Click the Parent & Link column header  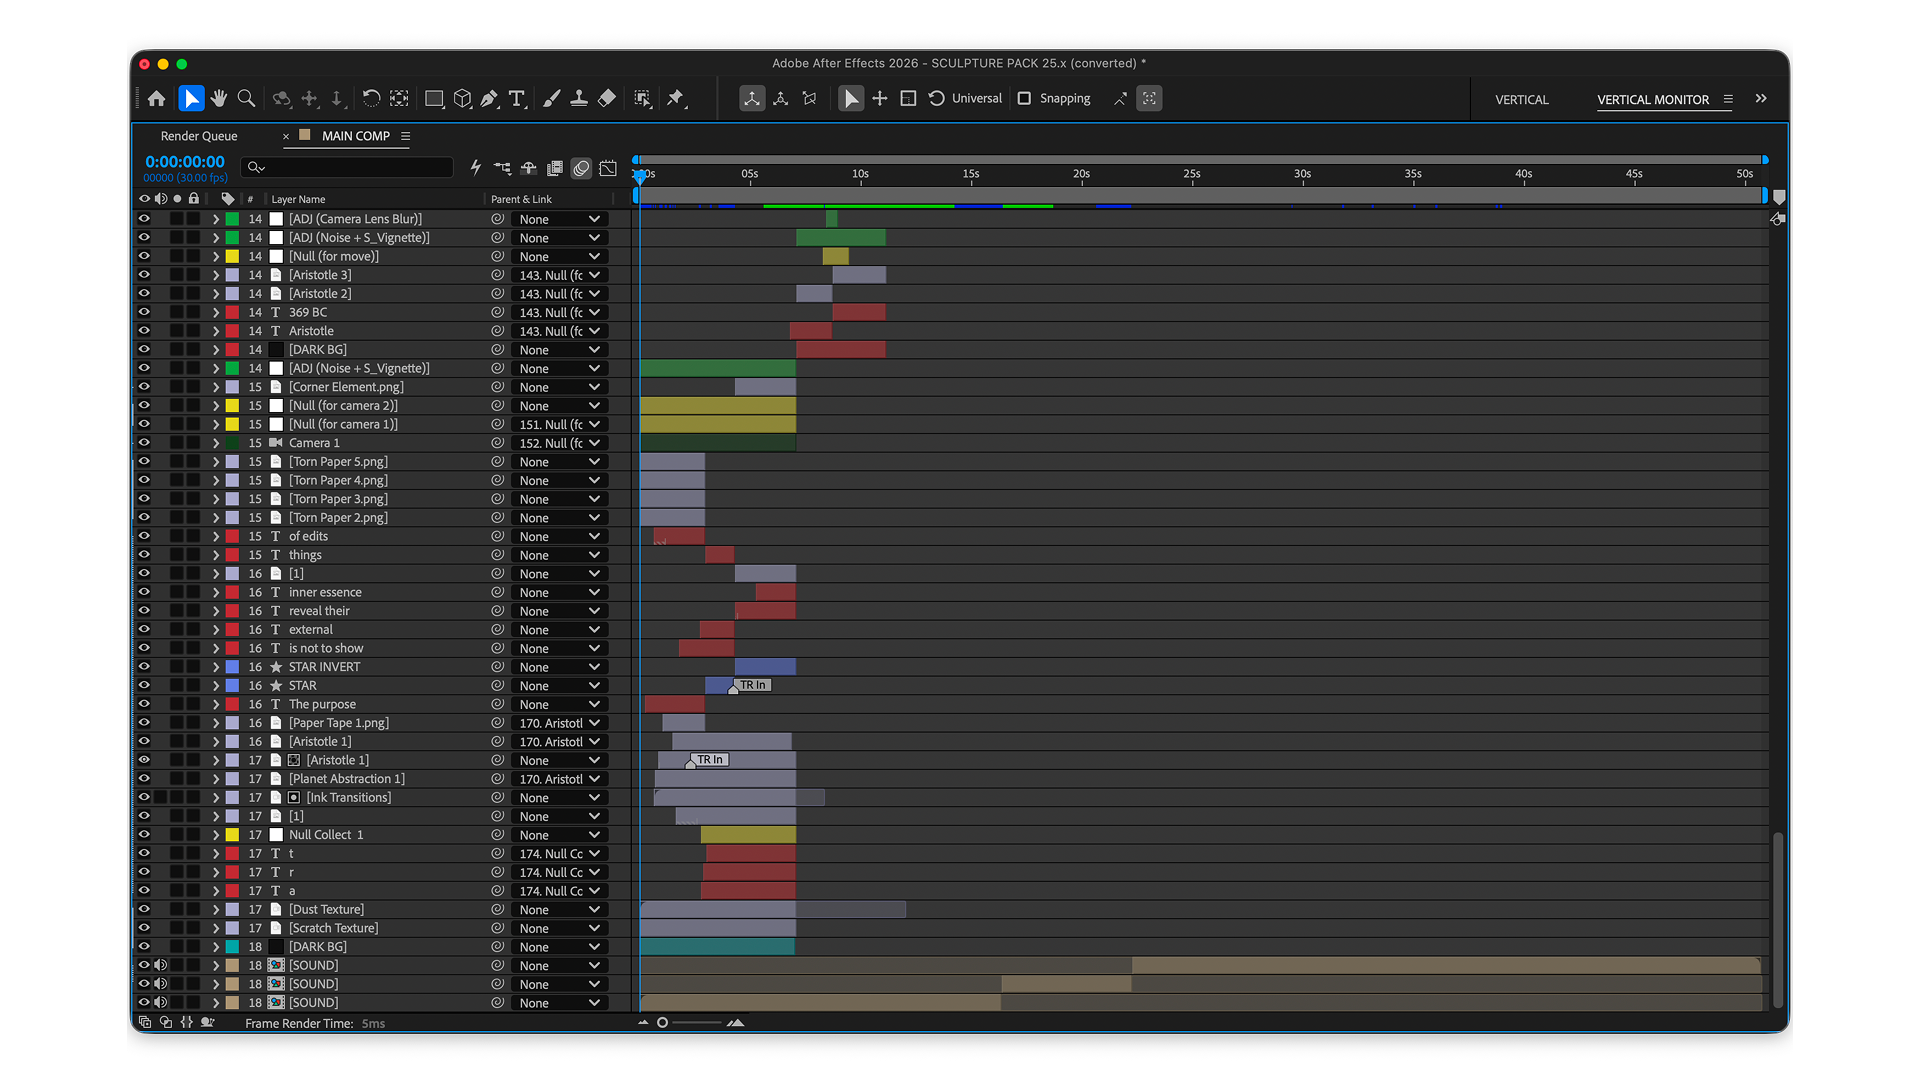pyautogui.click(x=521, y=199)
